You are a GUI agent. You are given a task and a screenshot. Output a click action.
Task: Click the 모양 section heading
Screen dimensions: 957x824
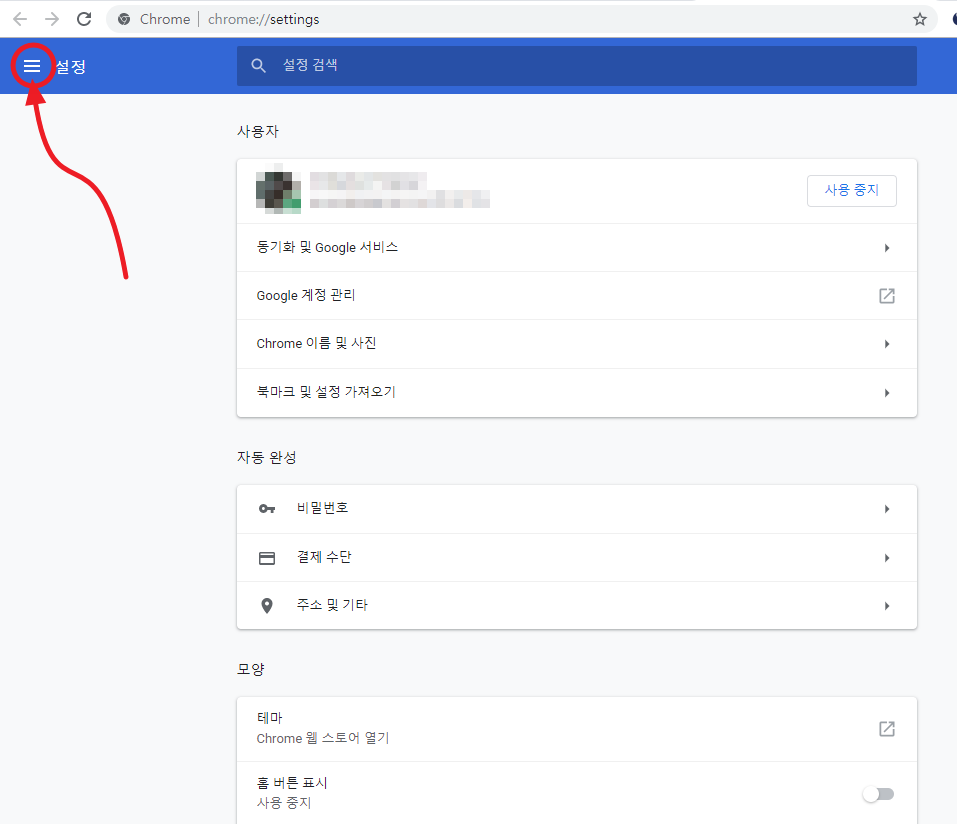[250, 669]
